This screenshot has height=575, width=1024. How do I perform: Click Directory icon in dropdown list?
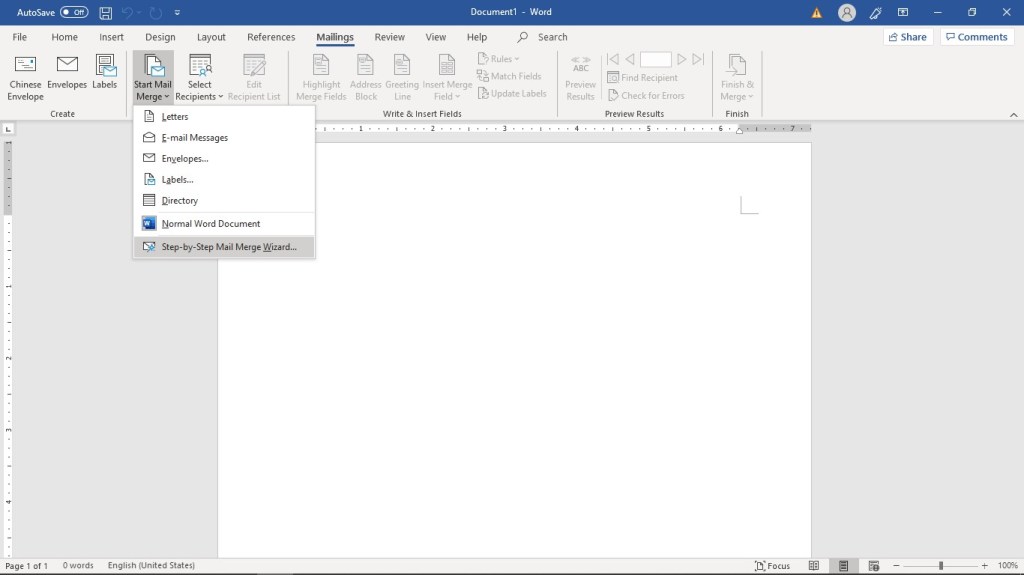coord(150,201)
